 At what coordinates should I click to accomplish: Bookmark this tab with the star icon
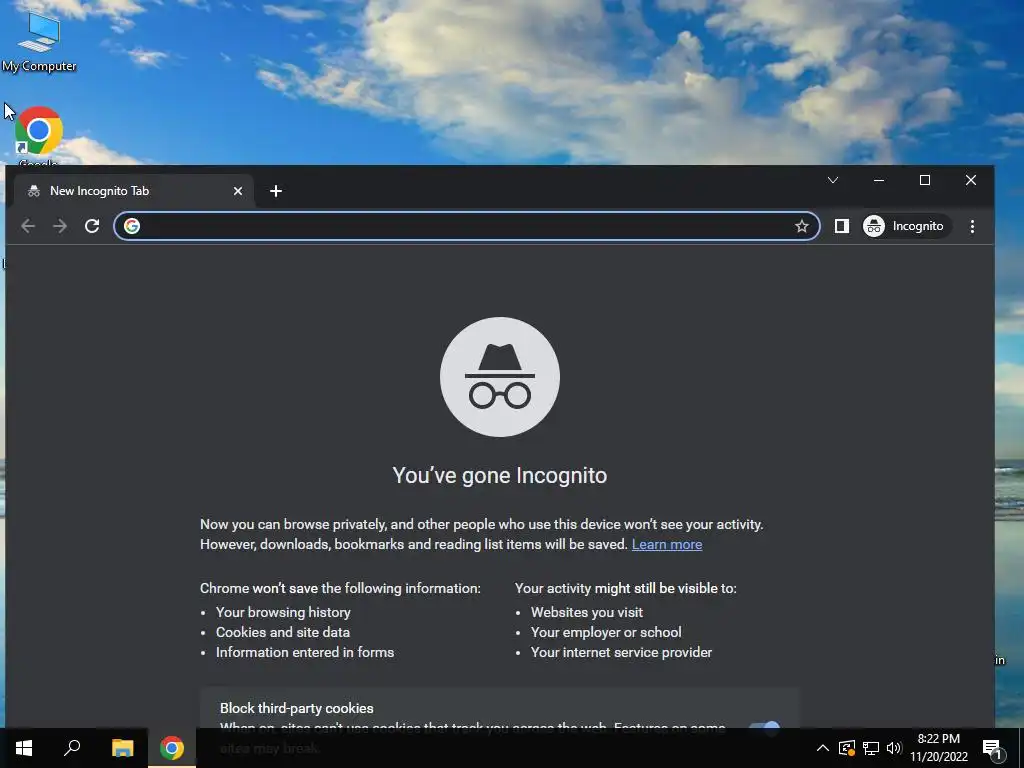(801, 226)
